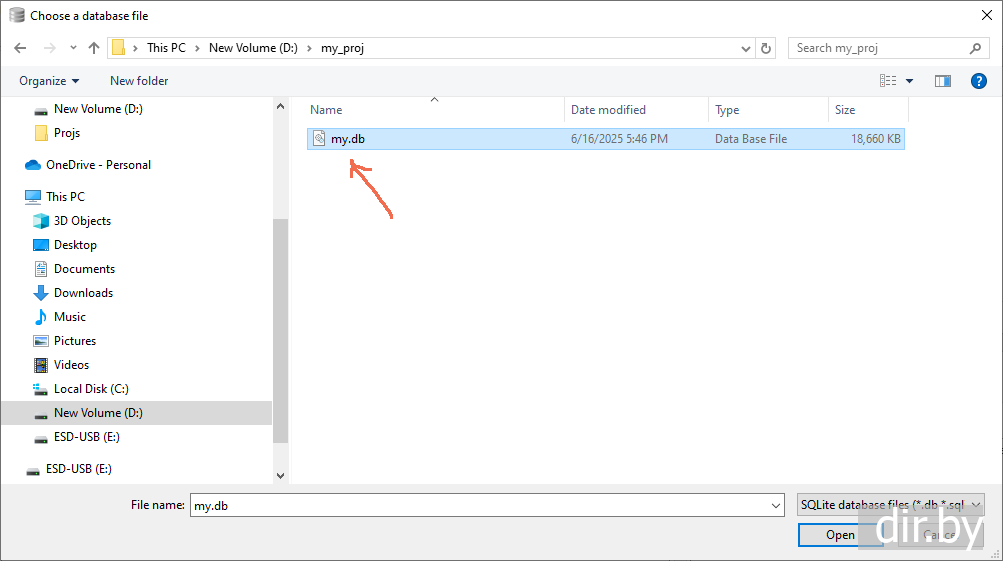This screenshot has height=561, width=1003.
Task: Click the Data Base File type cell
Action: coord(751,139)
